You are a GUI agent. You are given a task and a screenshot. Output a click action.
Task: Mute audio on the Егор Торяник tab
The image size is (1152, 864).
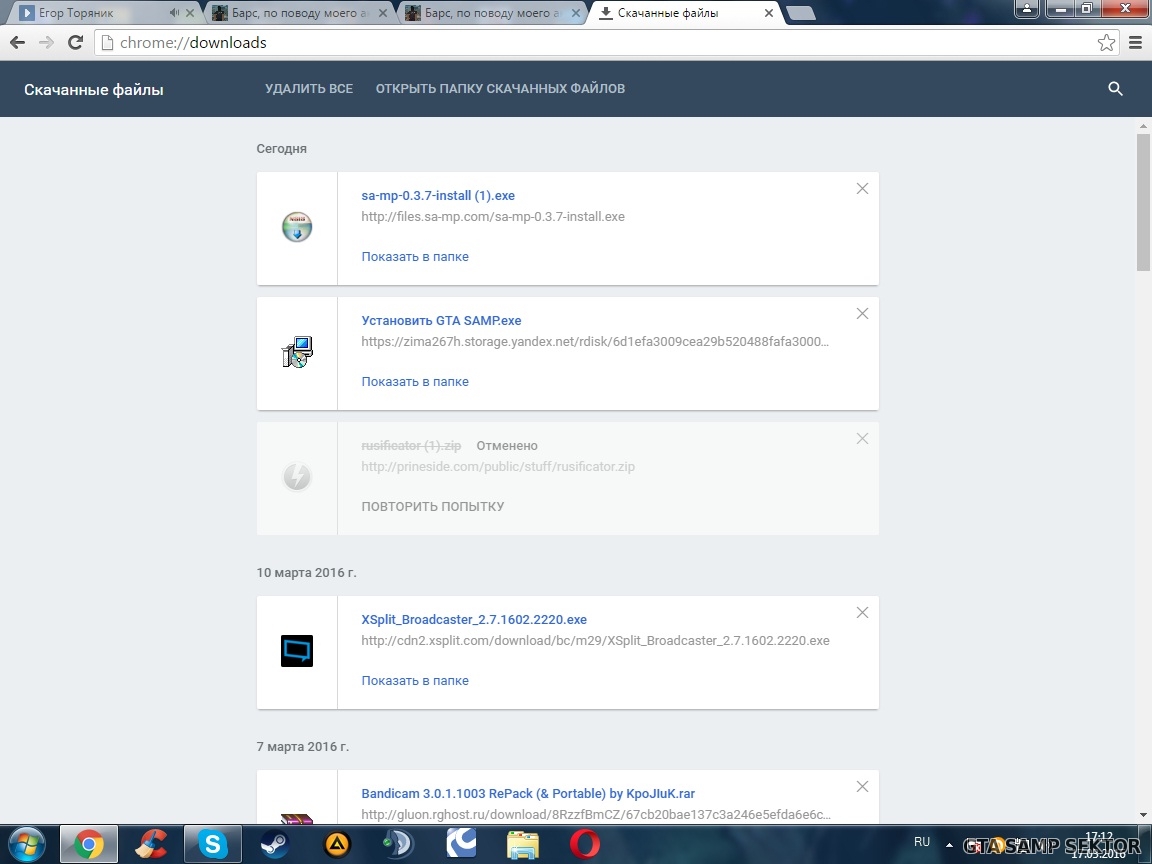(x=173, y=12)
